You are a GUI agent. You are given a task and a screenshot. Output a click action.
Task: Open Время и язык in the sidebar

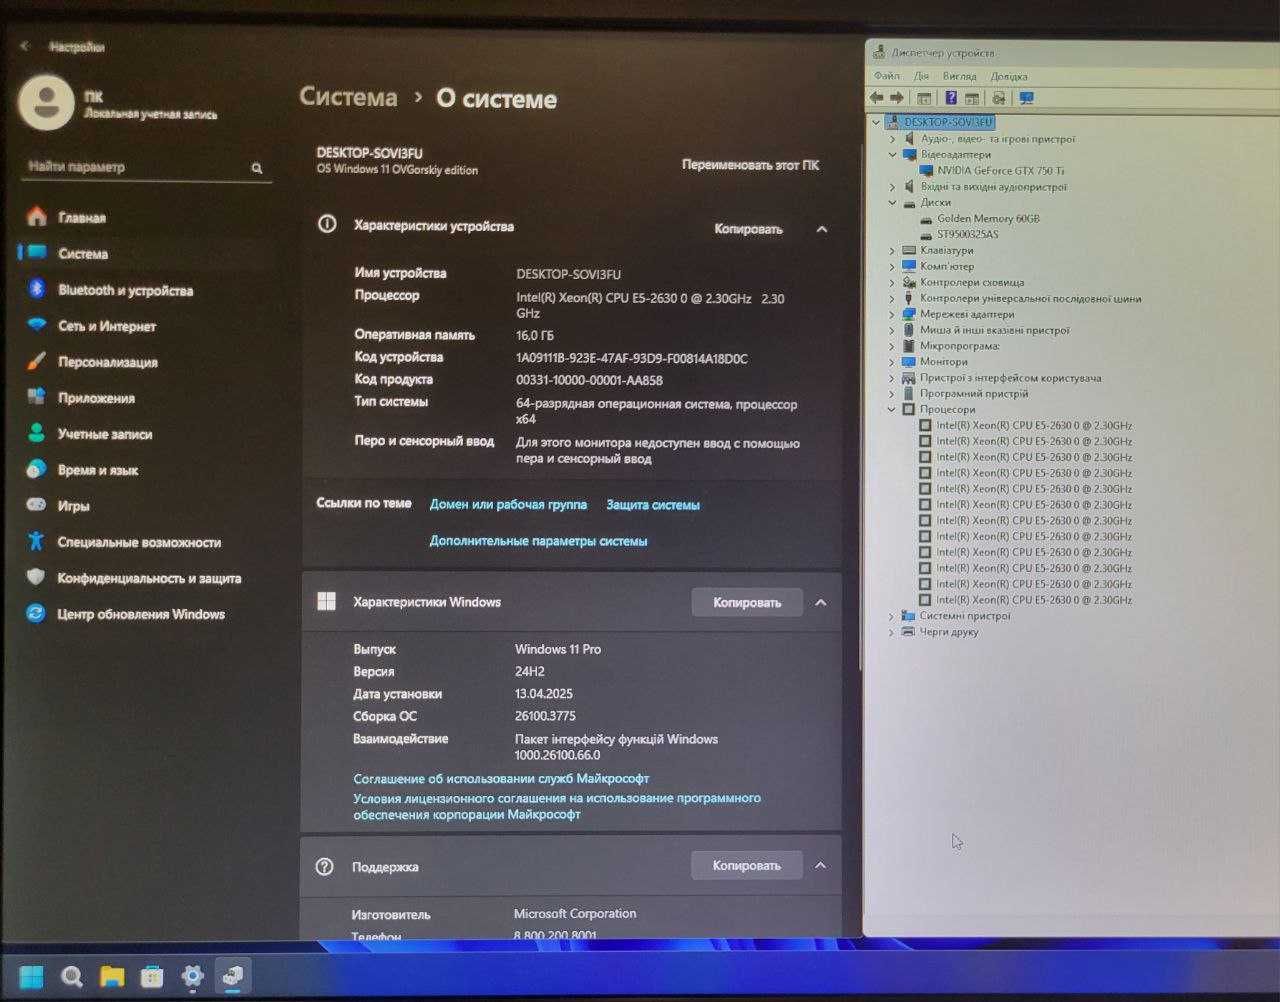tap(98, 470)
